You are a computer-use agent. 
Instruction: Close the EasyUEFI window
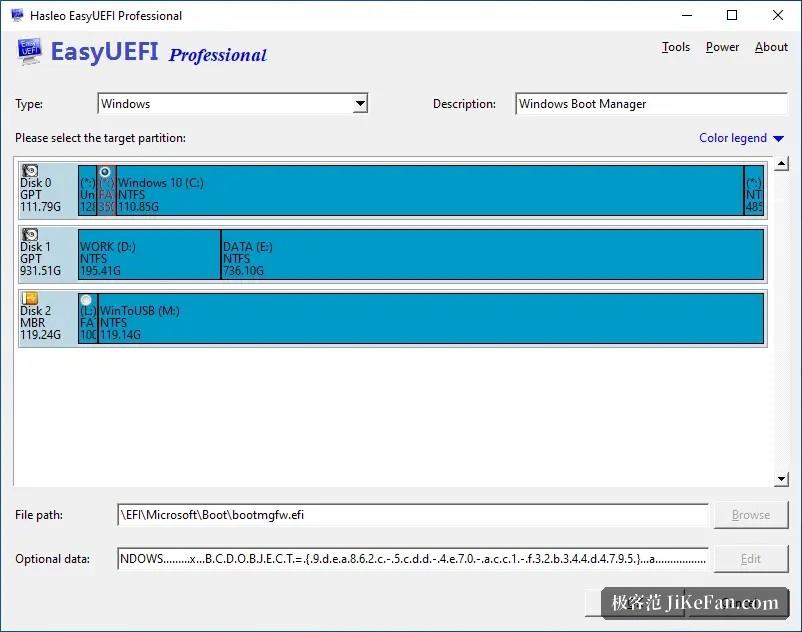(777, 15)
